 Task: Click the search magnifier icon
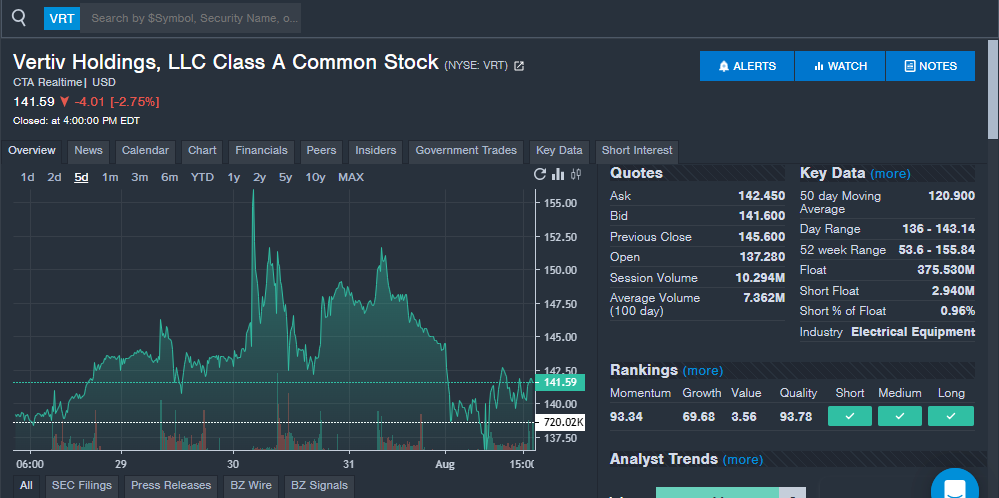(x=19, y=18)
